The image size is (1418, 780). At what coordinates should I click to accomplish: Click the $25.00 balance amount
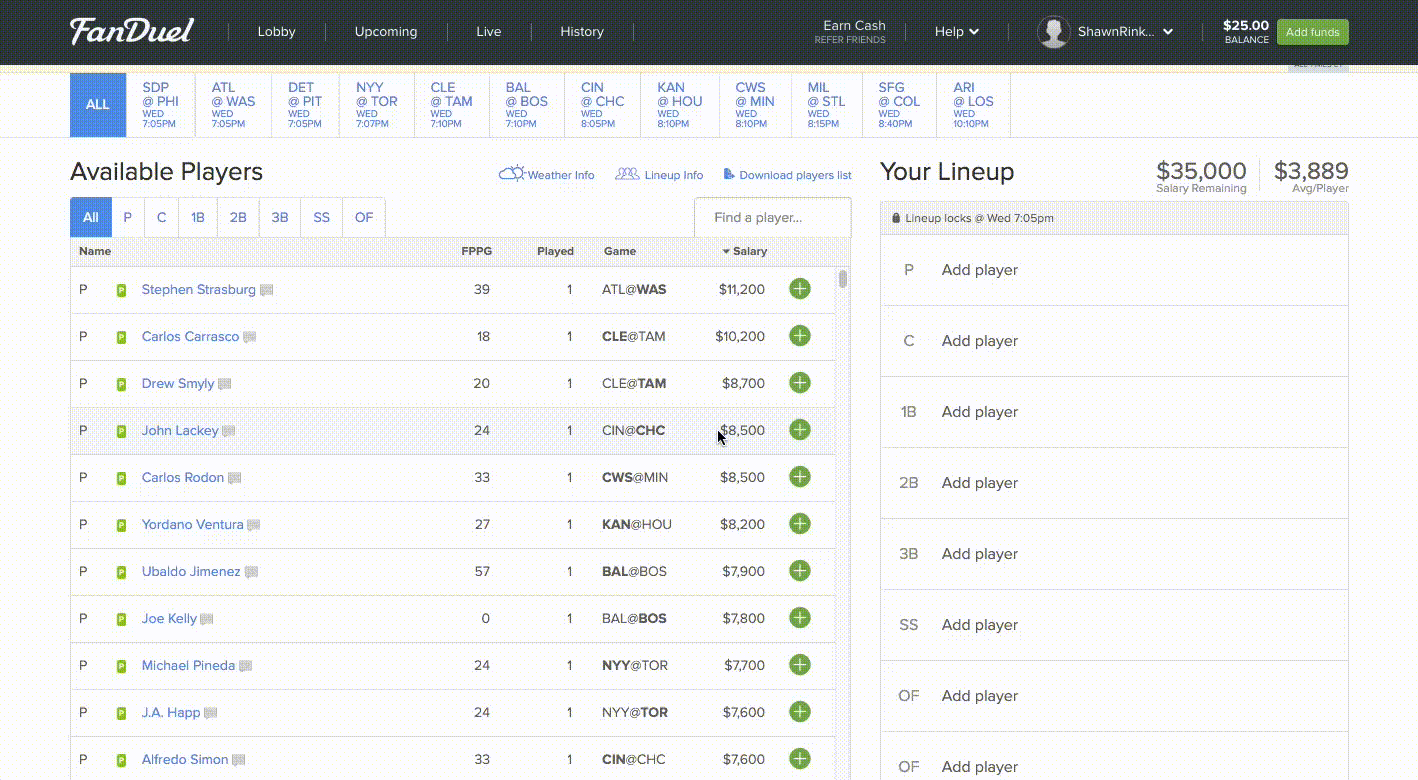coord(1246,26)
